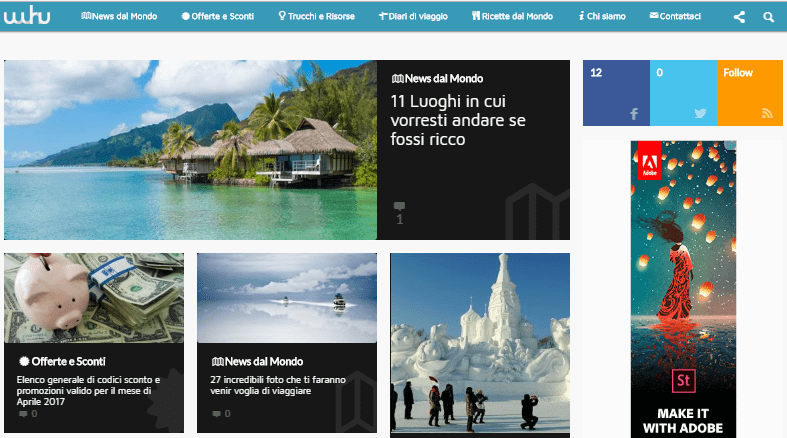Open the Offerte e Sconti menu
Image resolution: width=787 pixels, height=438 pixels.
tap(218, 16)
